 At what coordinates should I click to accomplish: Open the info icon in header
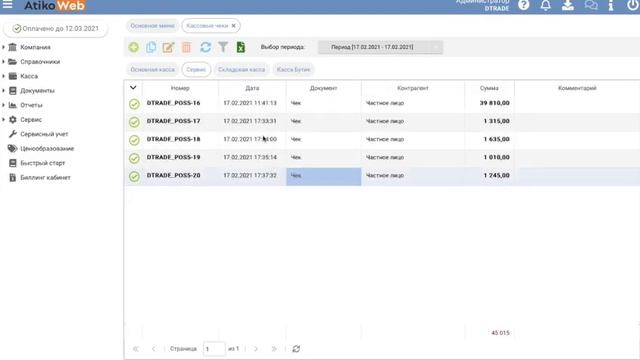point(611,5)
